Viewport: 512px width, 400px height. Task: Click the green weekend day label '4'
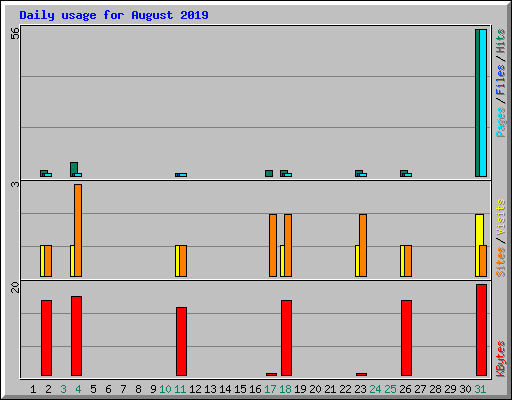click(78, 389)
